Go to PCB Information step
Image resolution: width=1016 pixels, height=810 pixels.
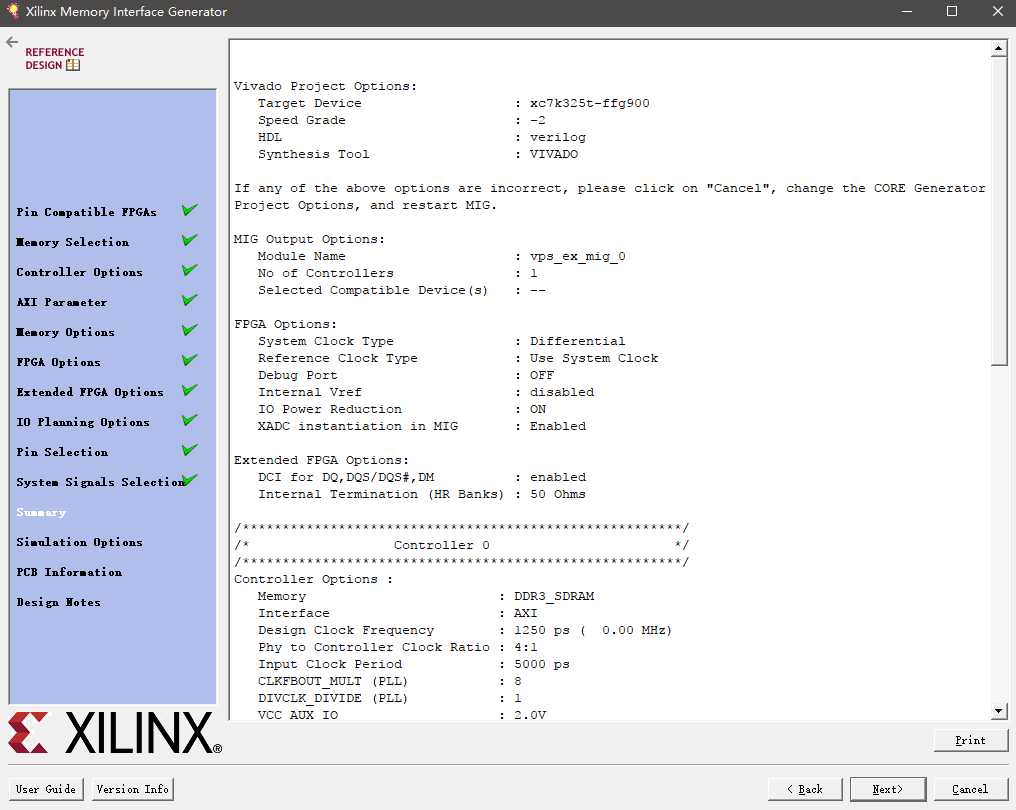pos(69,572)
